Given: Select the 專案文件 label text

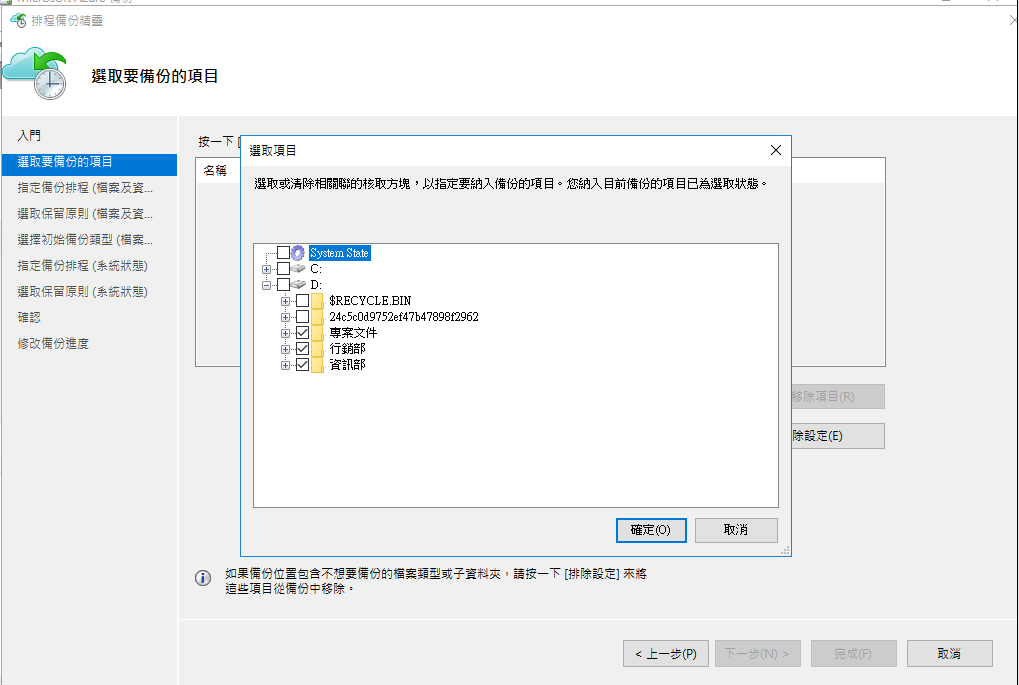Looking at the screenshot, I should (353, 333).
